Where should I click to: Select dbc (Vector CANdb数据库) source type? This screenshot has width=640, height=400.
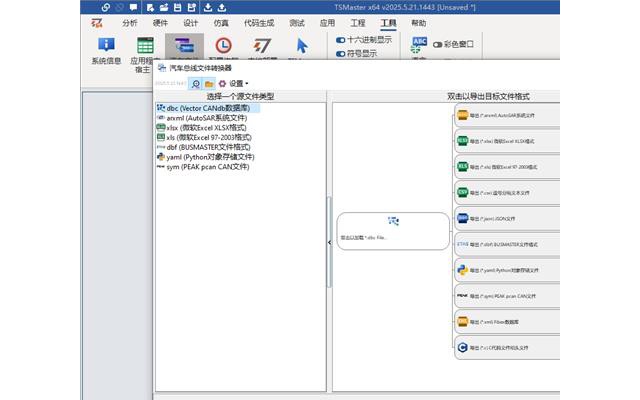pyautogui.click(x=208, y=108)
